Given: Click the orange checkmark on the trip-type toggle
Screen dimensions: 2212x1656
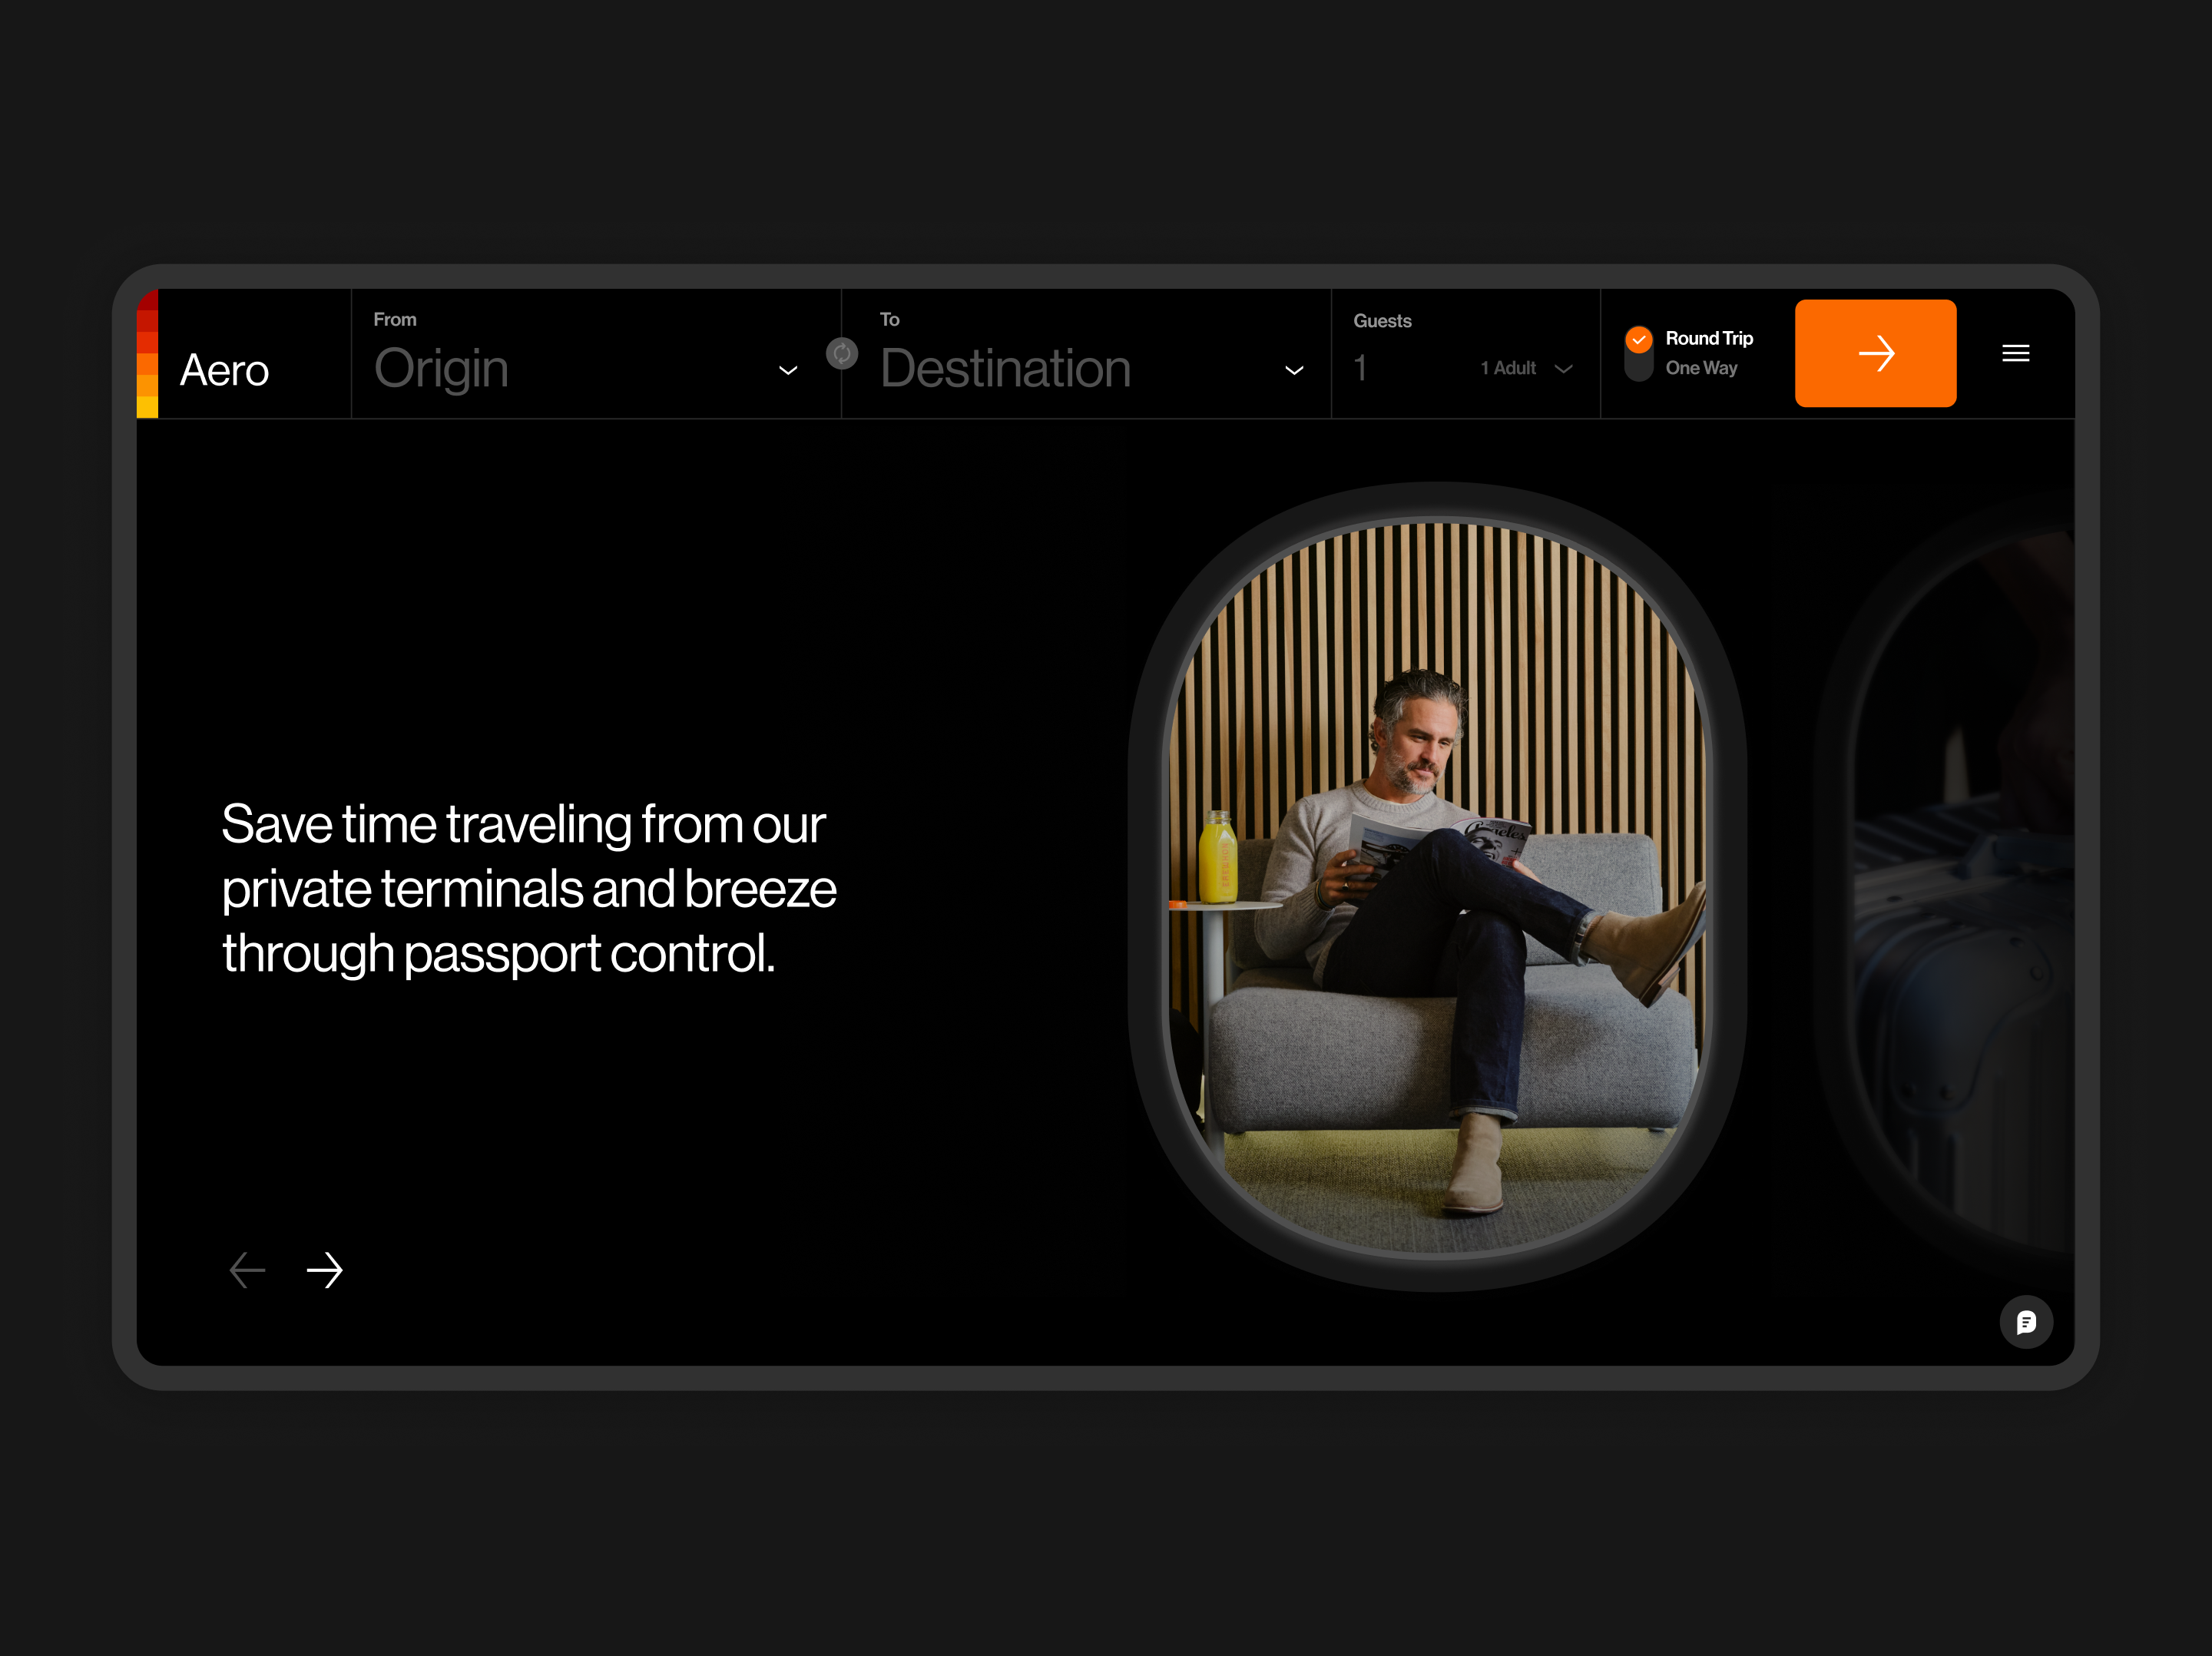Looking at the screenshot, I should (x=1639, y=340).
